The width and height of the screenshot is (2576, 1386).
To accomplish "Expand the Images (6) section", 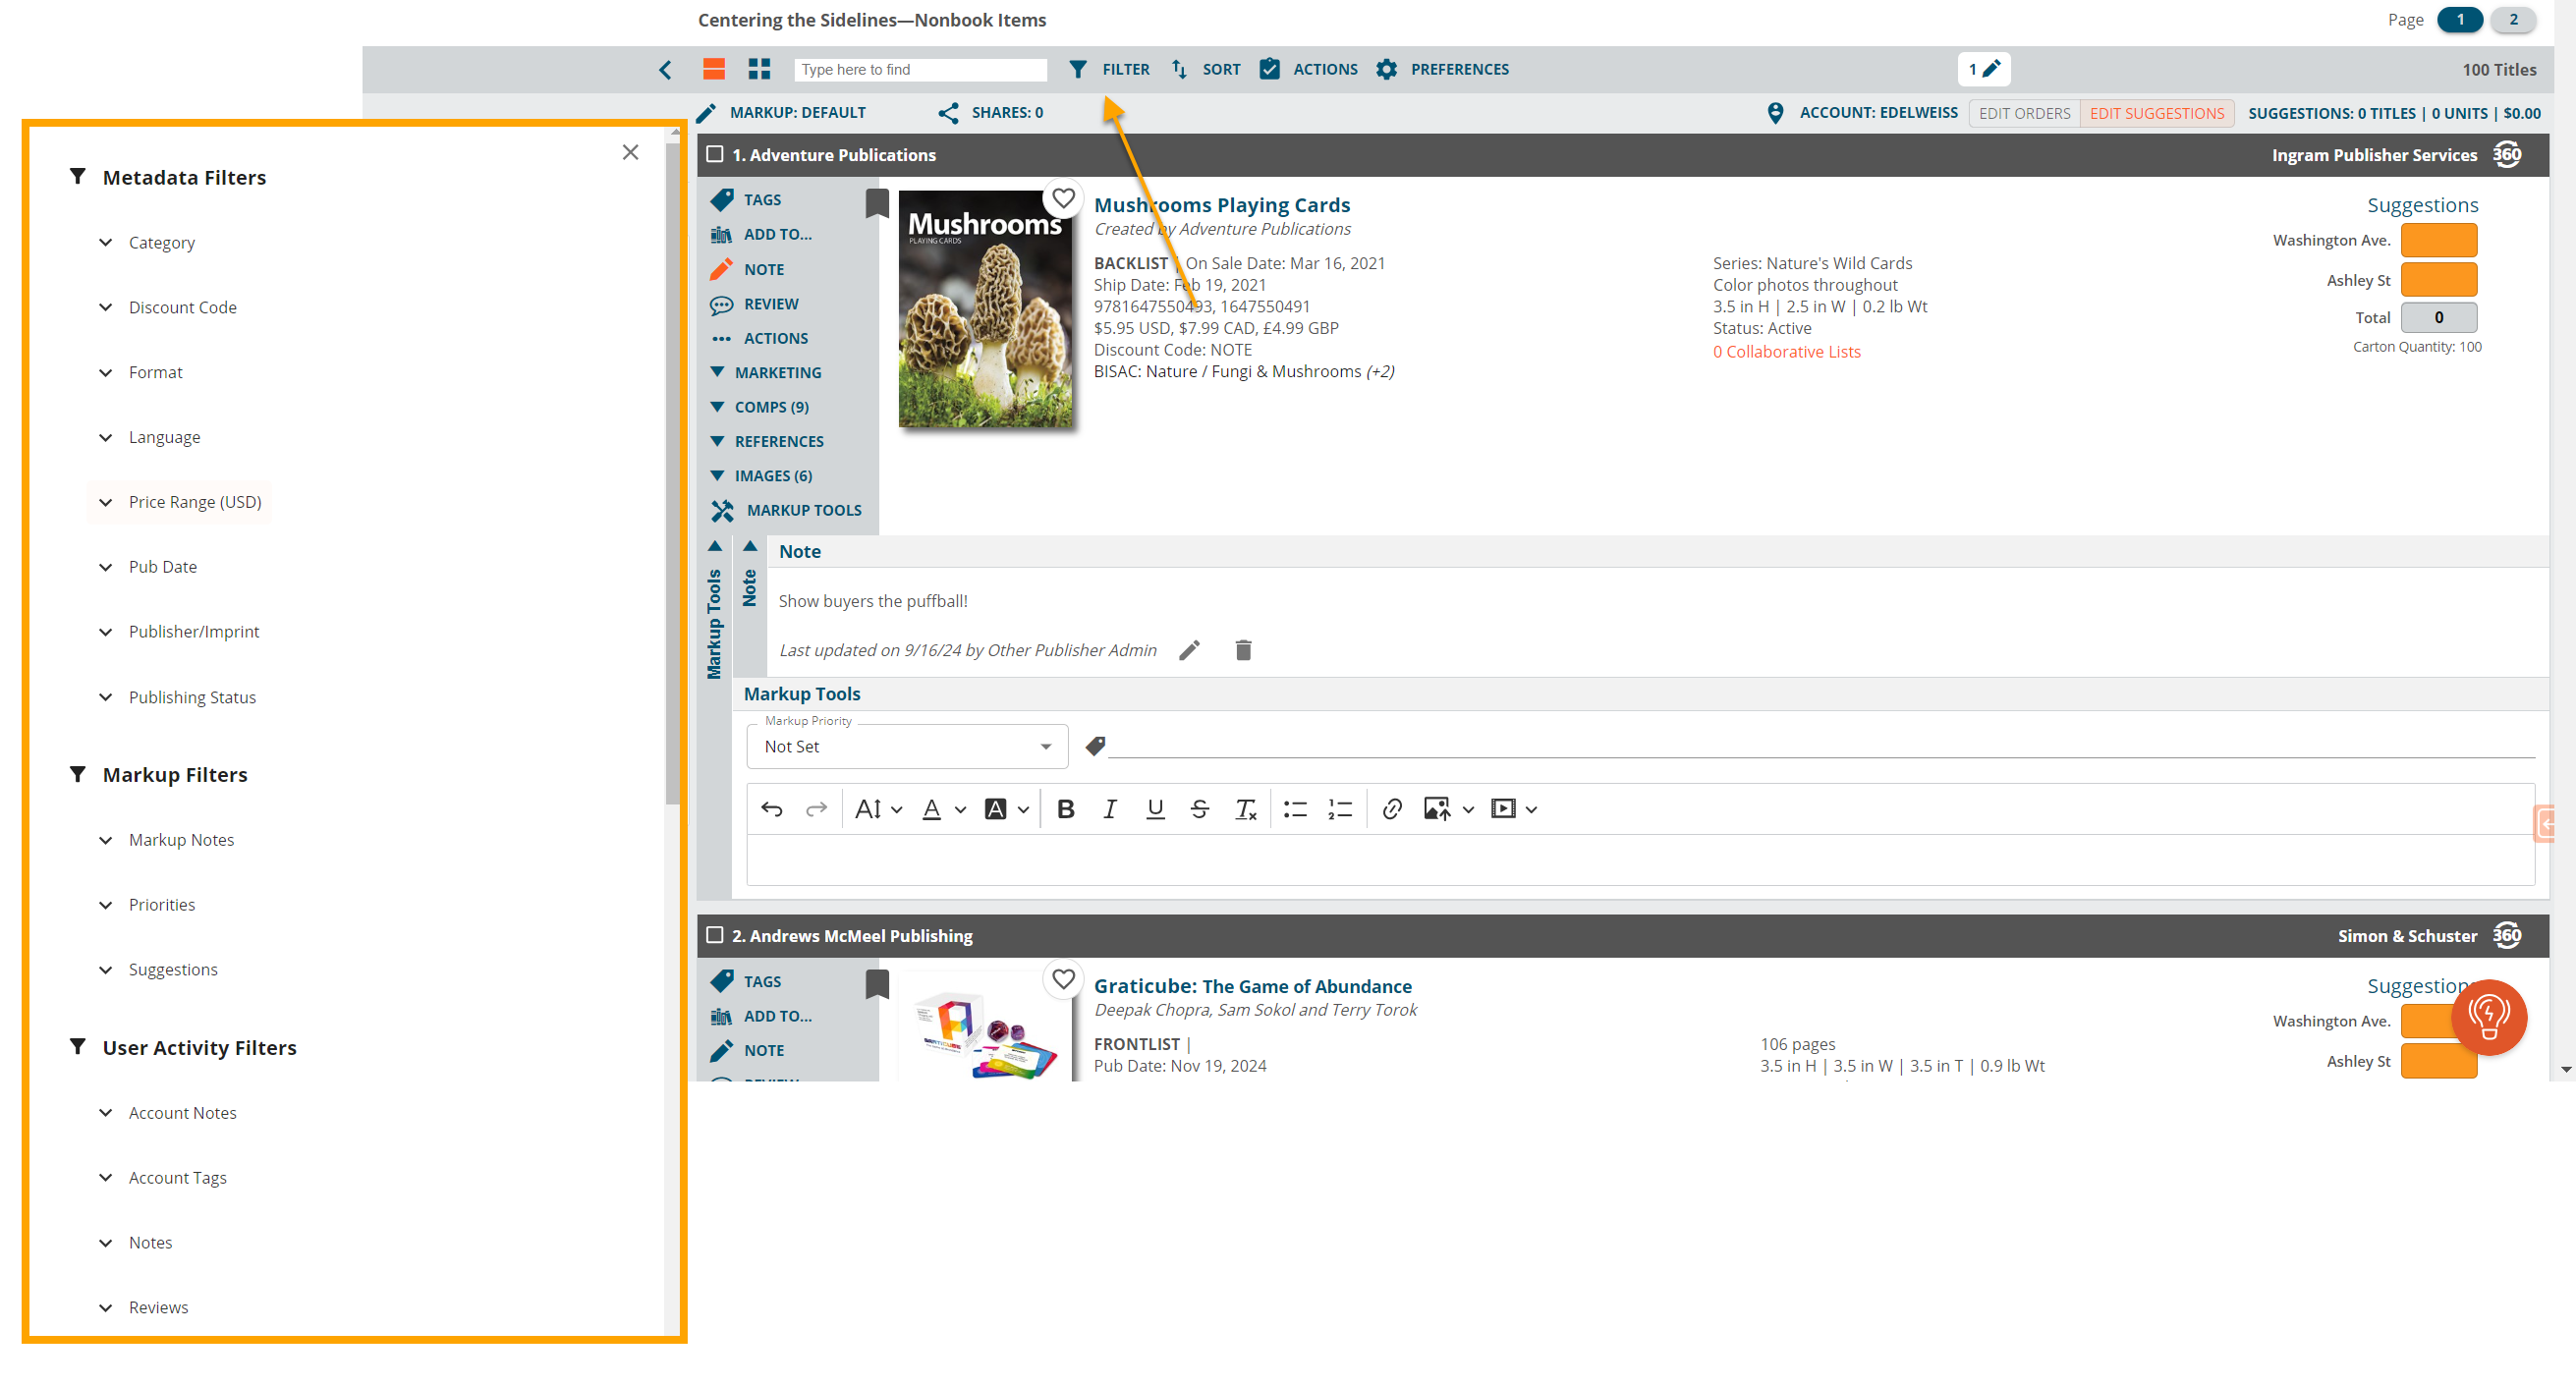I will click(762, 476).
